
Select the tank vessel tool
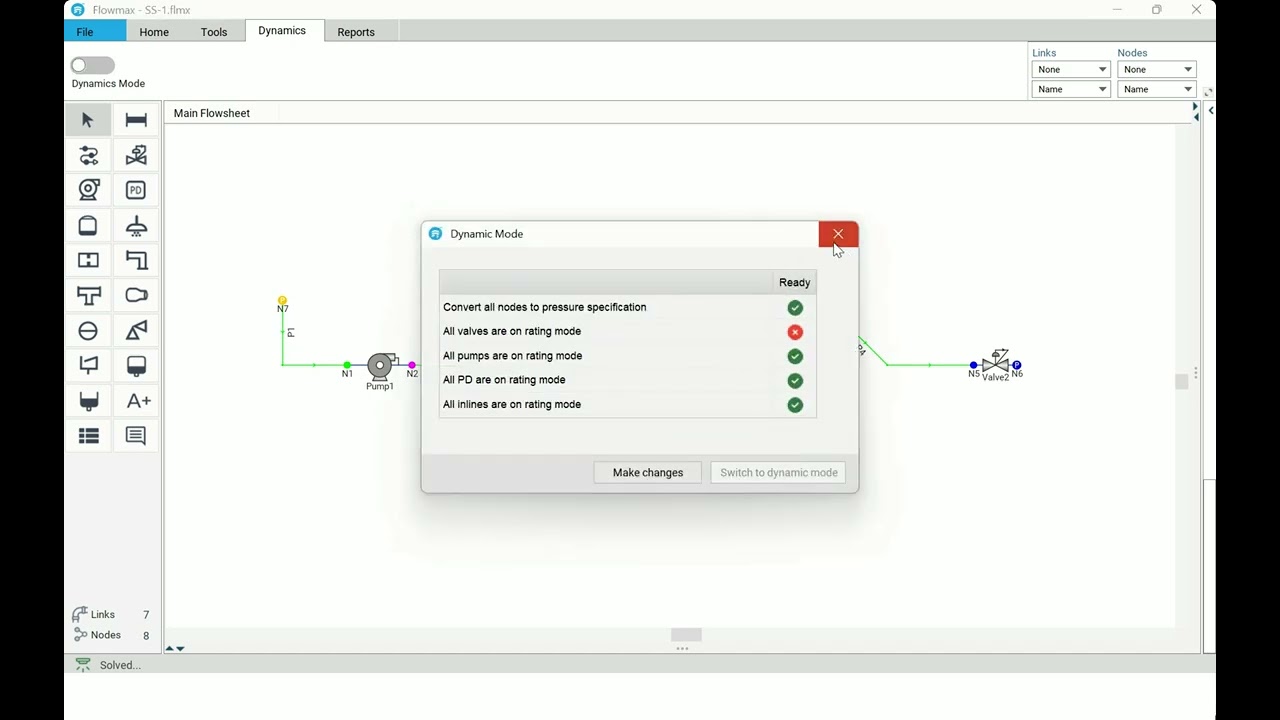(x=88, y=225)
